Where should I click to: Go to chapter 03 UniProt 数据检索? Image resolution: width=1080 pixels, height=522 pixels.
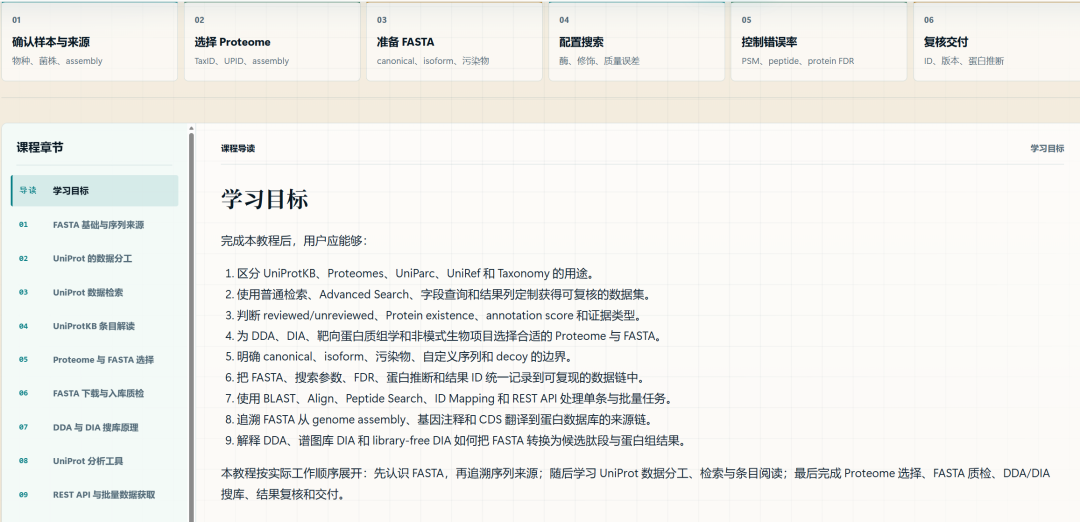[94, 292]
